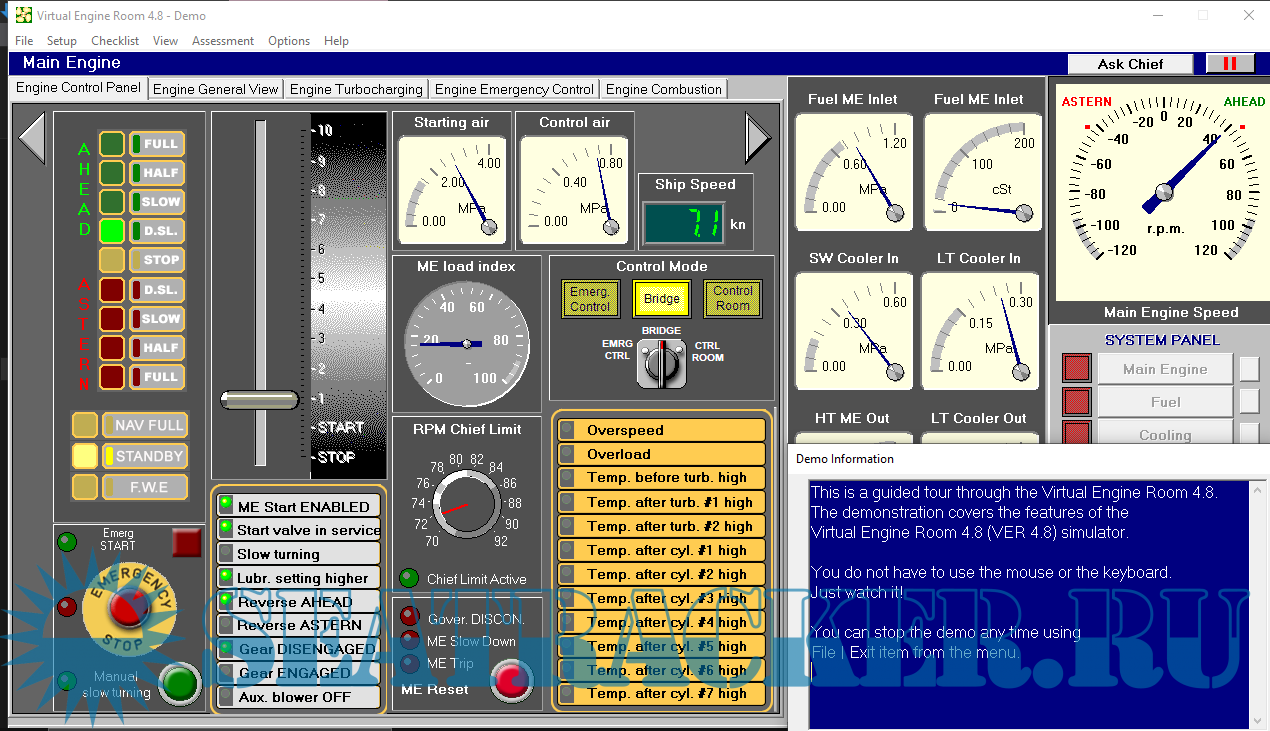
Task: Click the engine telegraph lever slider handle
Action: 260,400
